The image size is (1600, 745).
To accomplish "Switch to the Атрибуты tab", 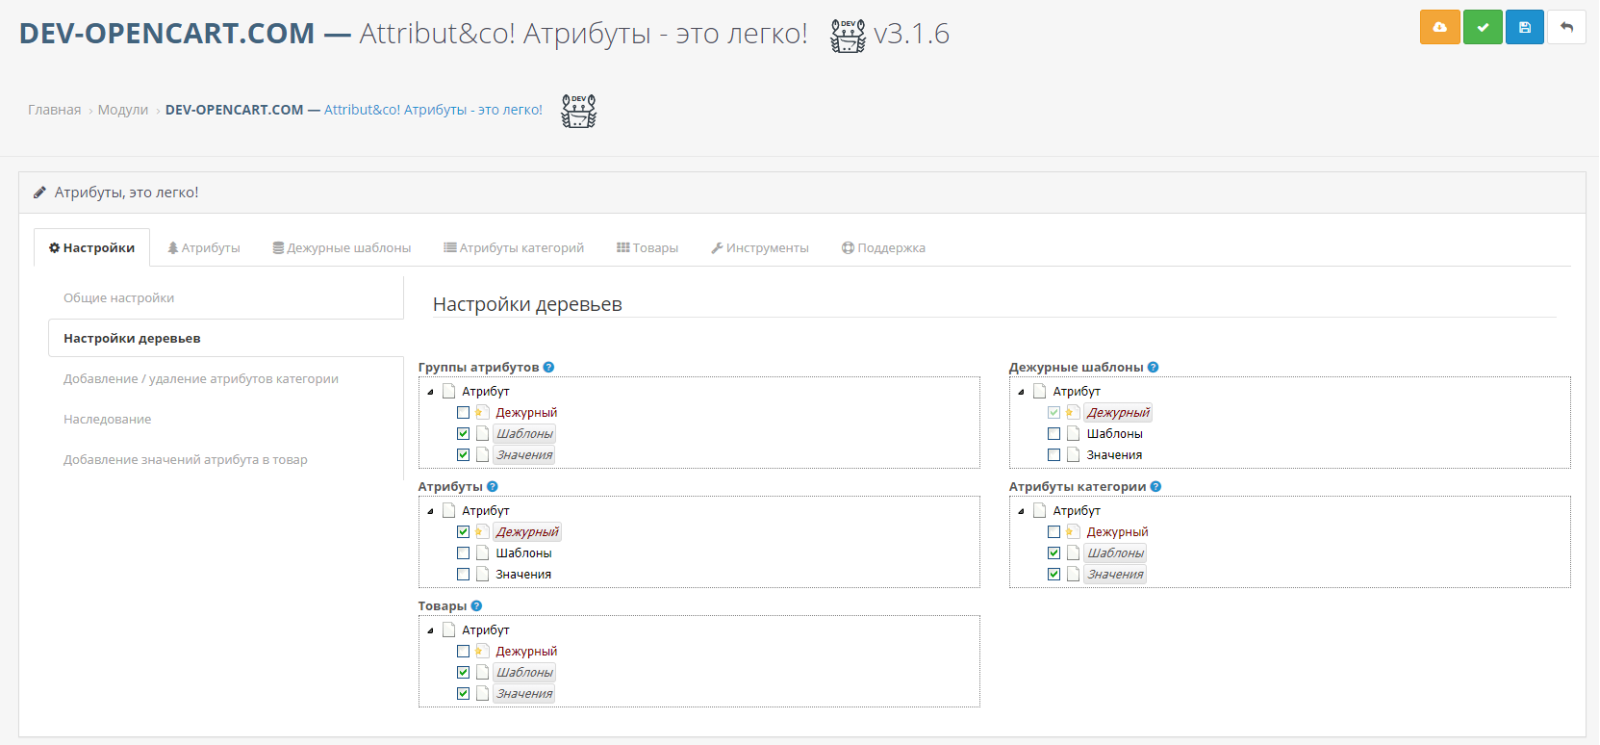I will [x=204, y=248].
